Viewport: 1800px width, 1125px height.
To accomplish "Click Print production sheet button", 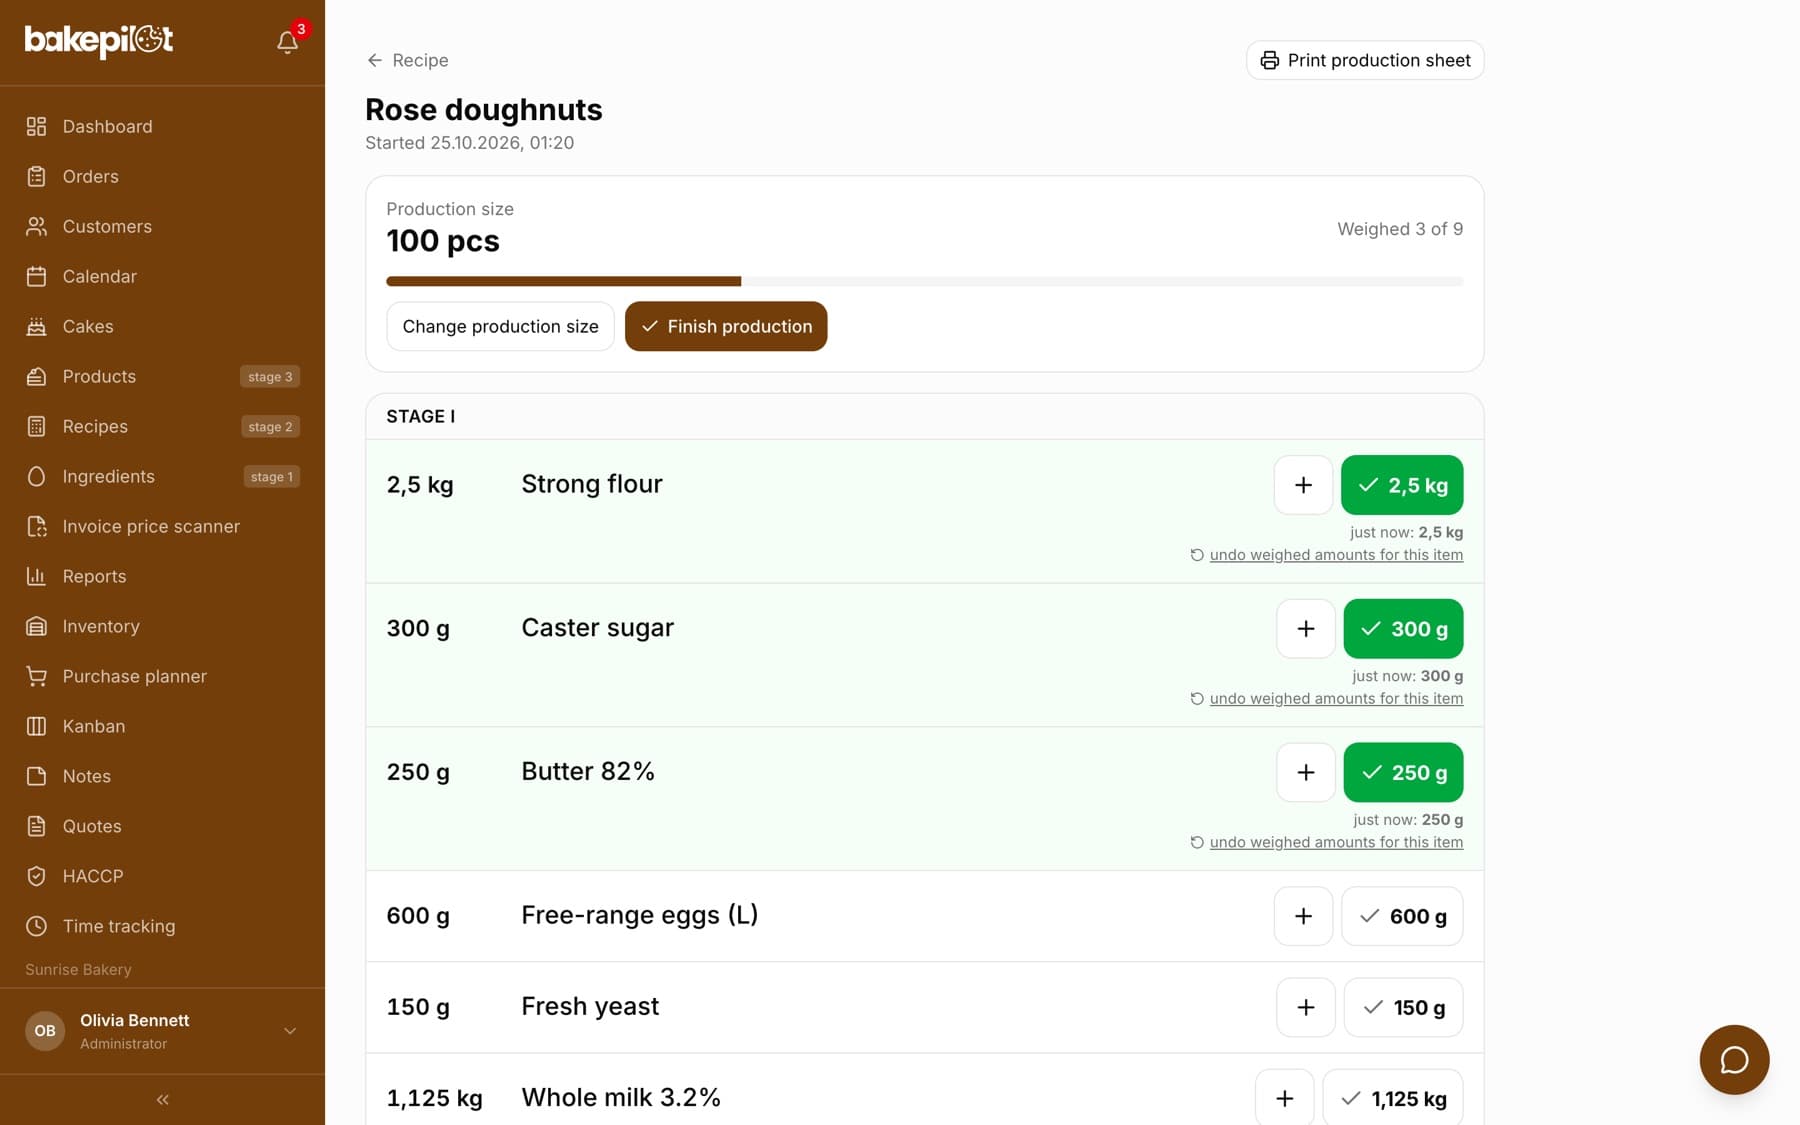I will (x=1365, y=60).
